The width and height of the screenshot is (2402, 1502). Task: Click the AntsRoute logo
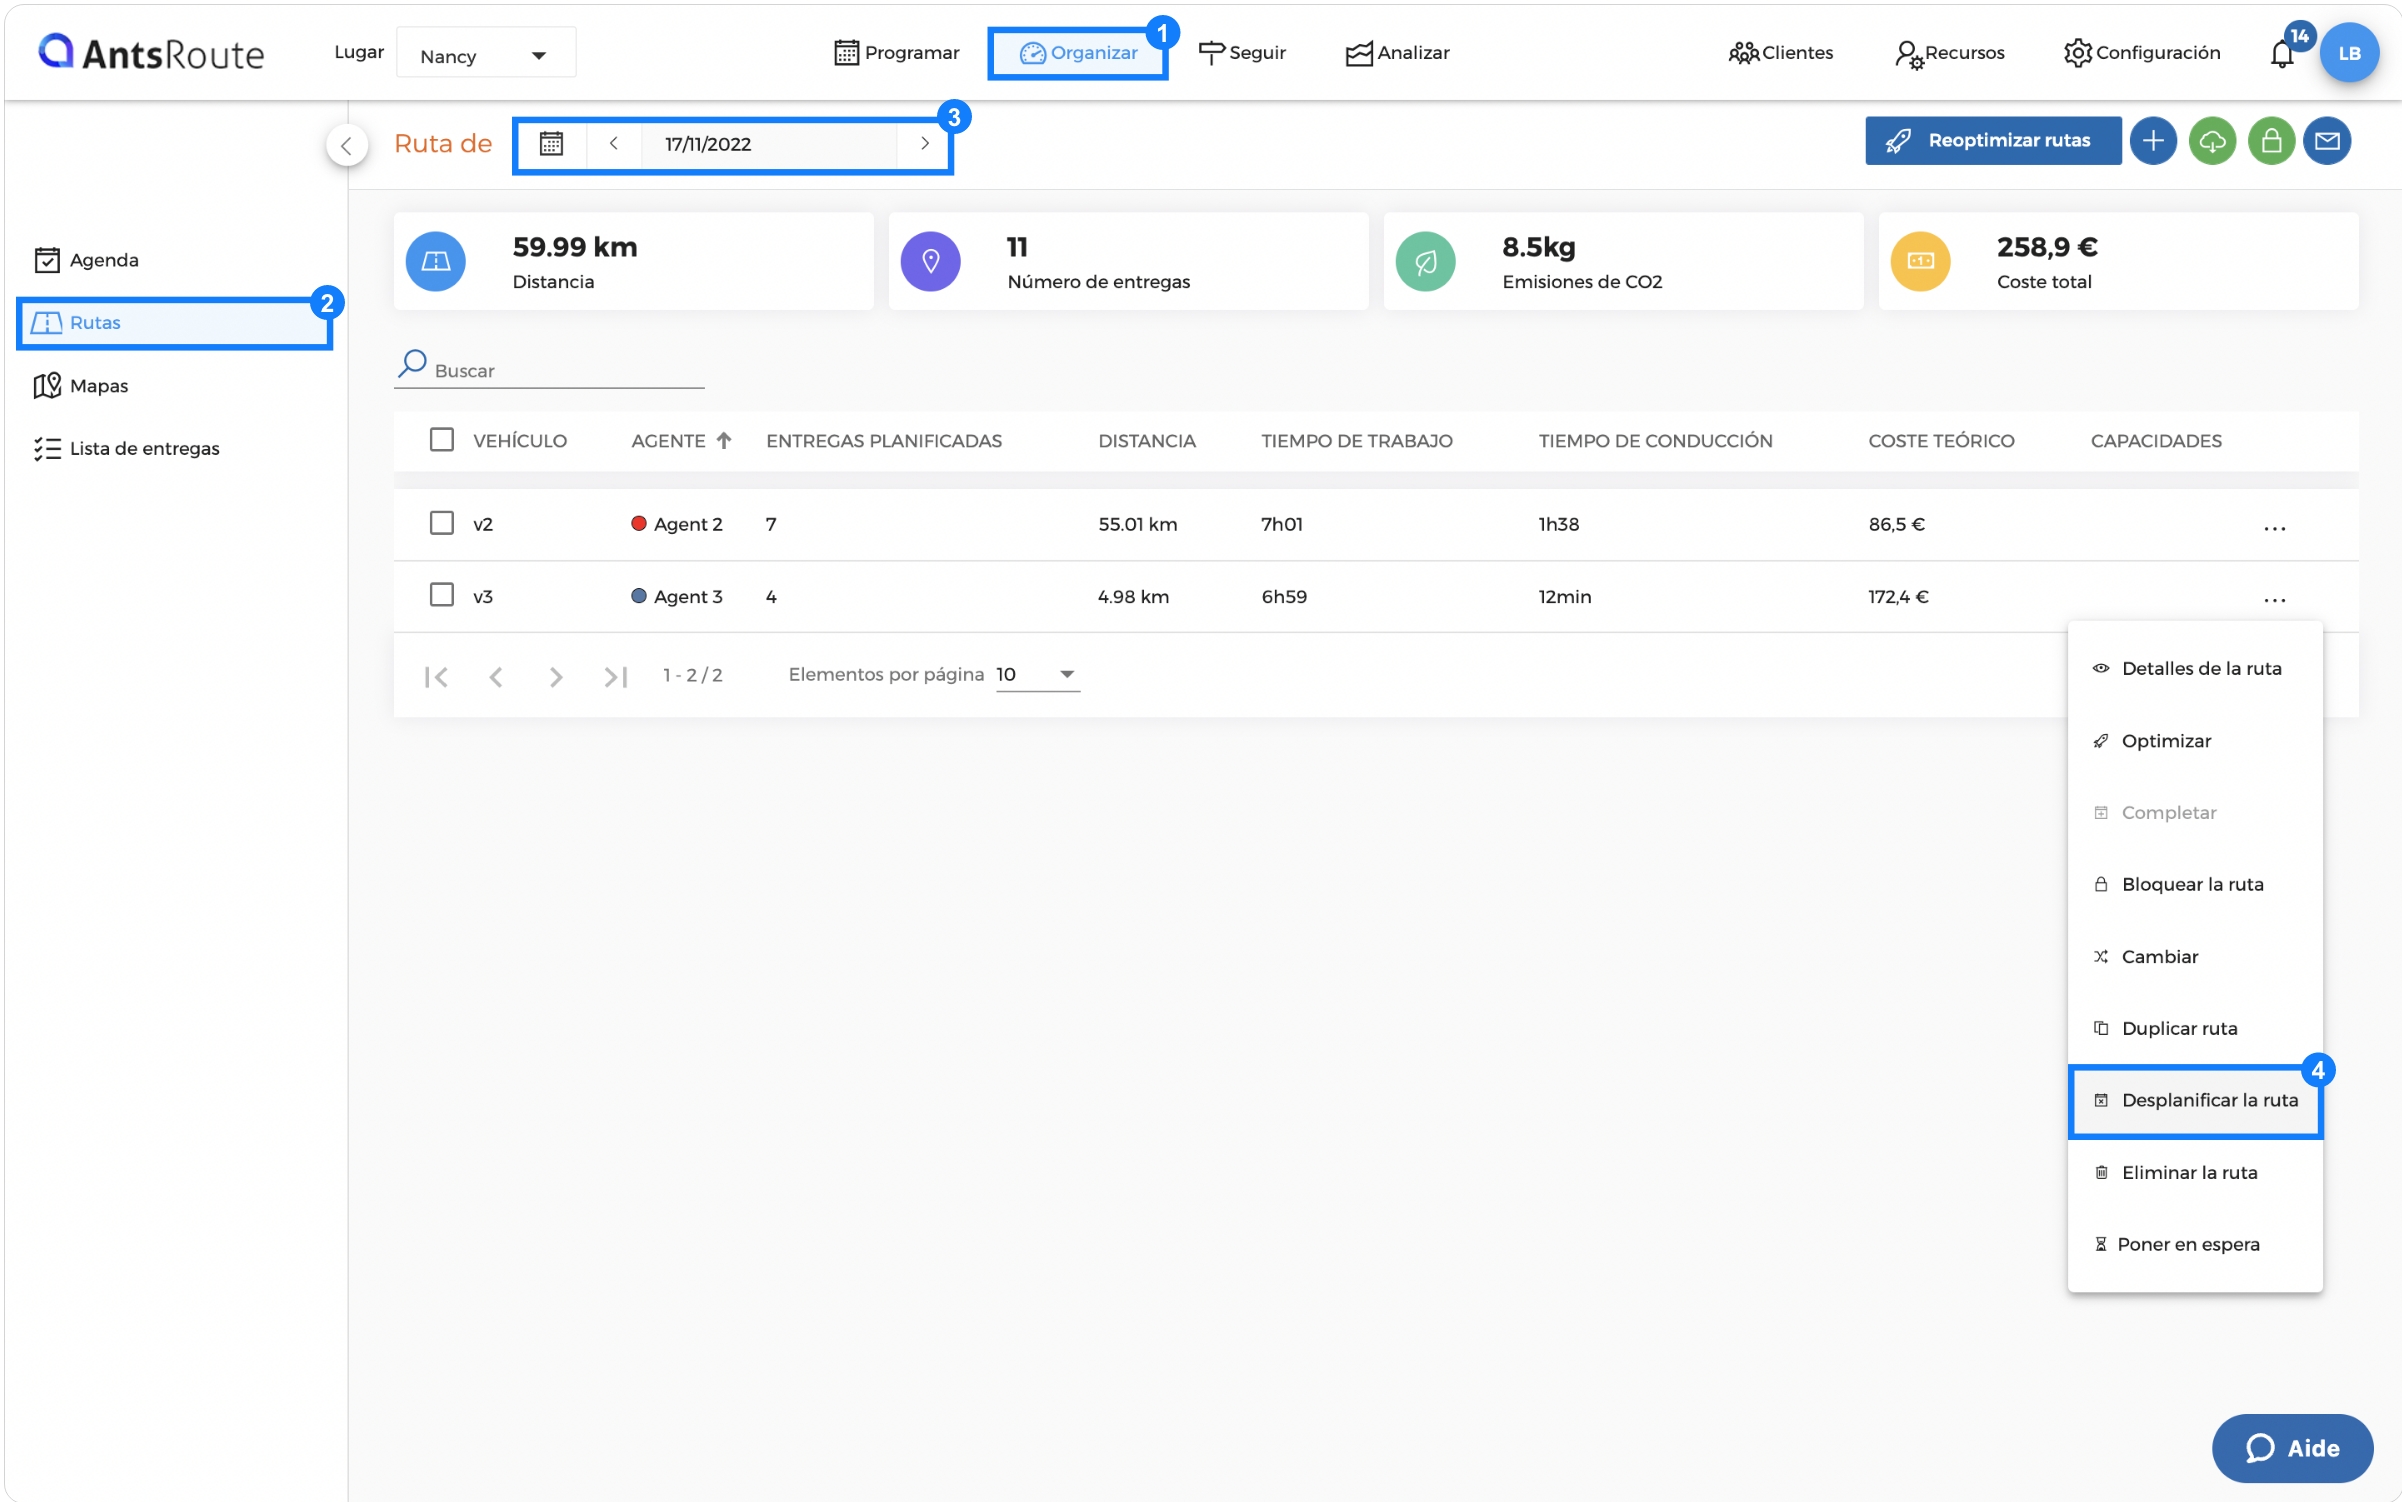point(151,52)
